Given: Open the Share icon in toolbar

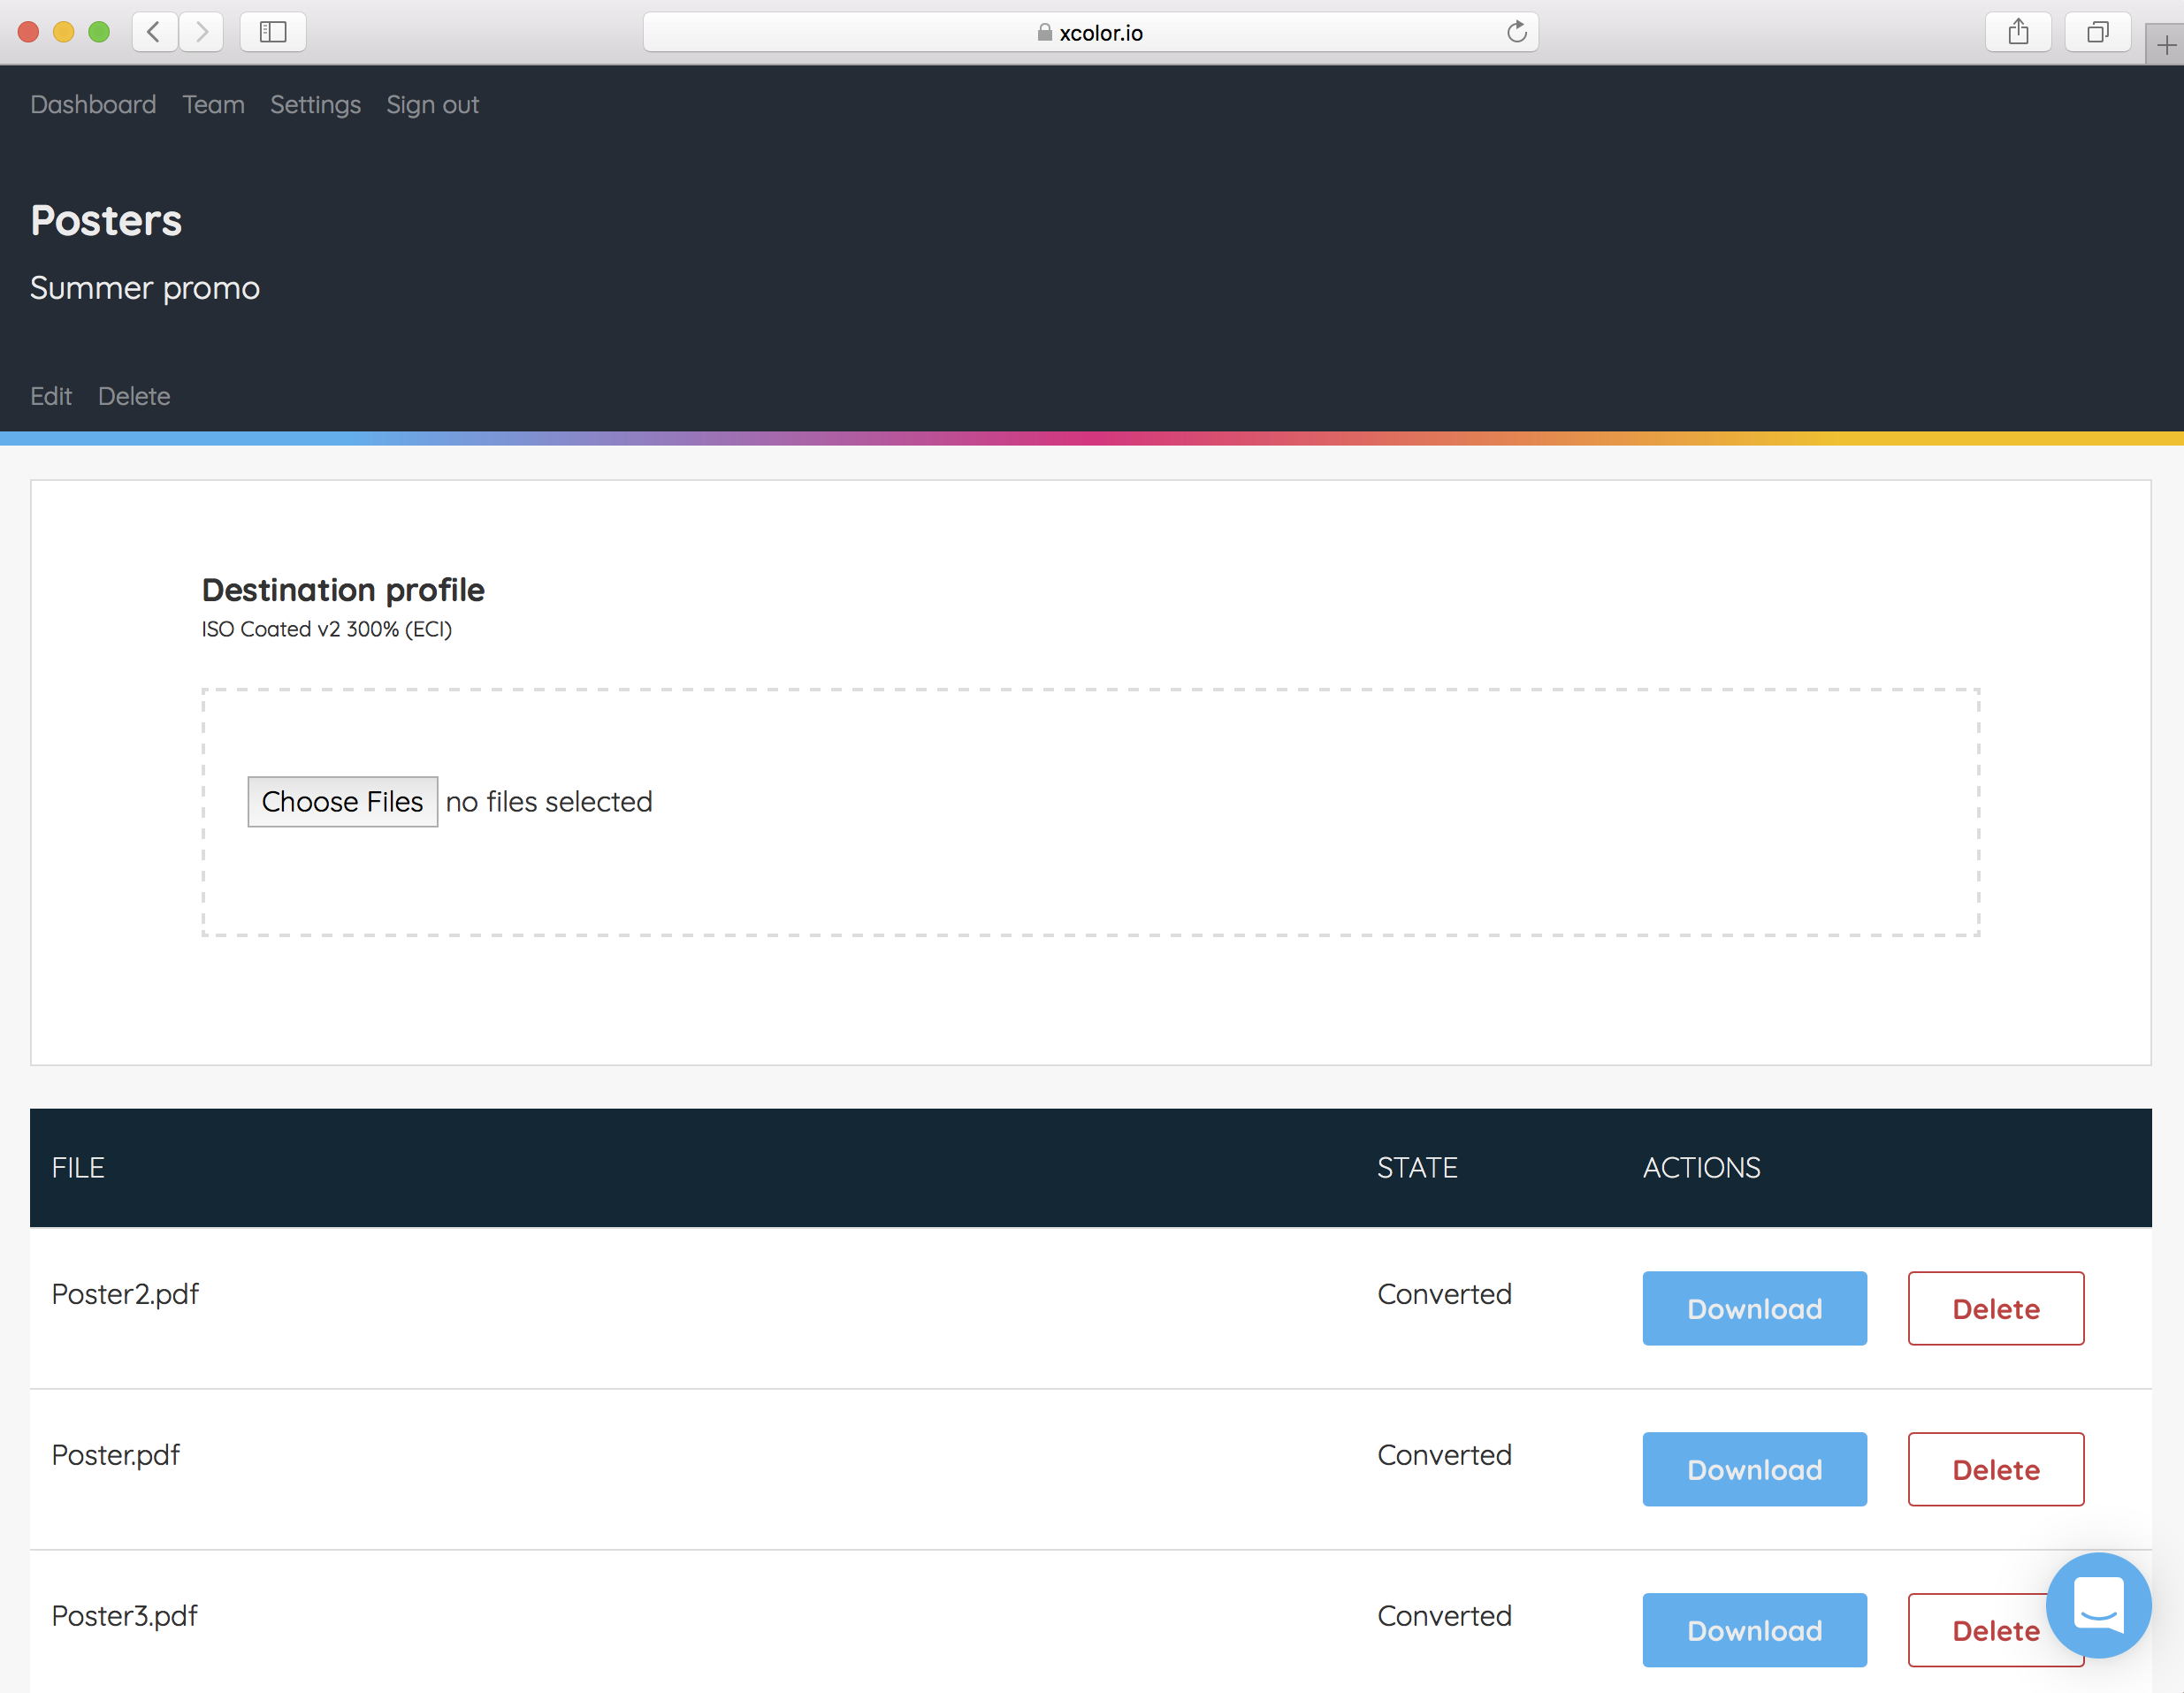Looking at the screenshot, I should (x=2018, y=32).
